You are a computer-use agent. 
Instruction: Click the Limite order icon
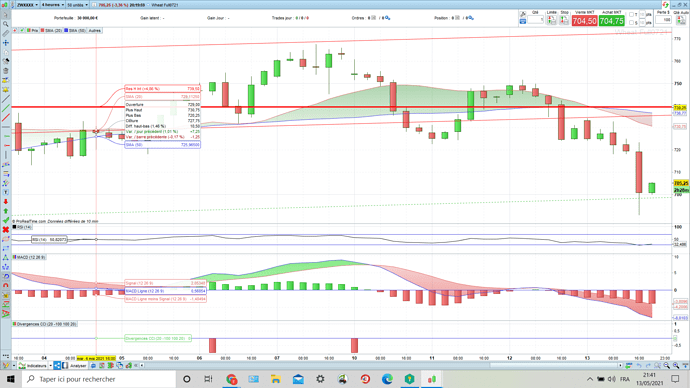click(x=551, y=20)
